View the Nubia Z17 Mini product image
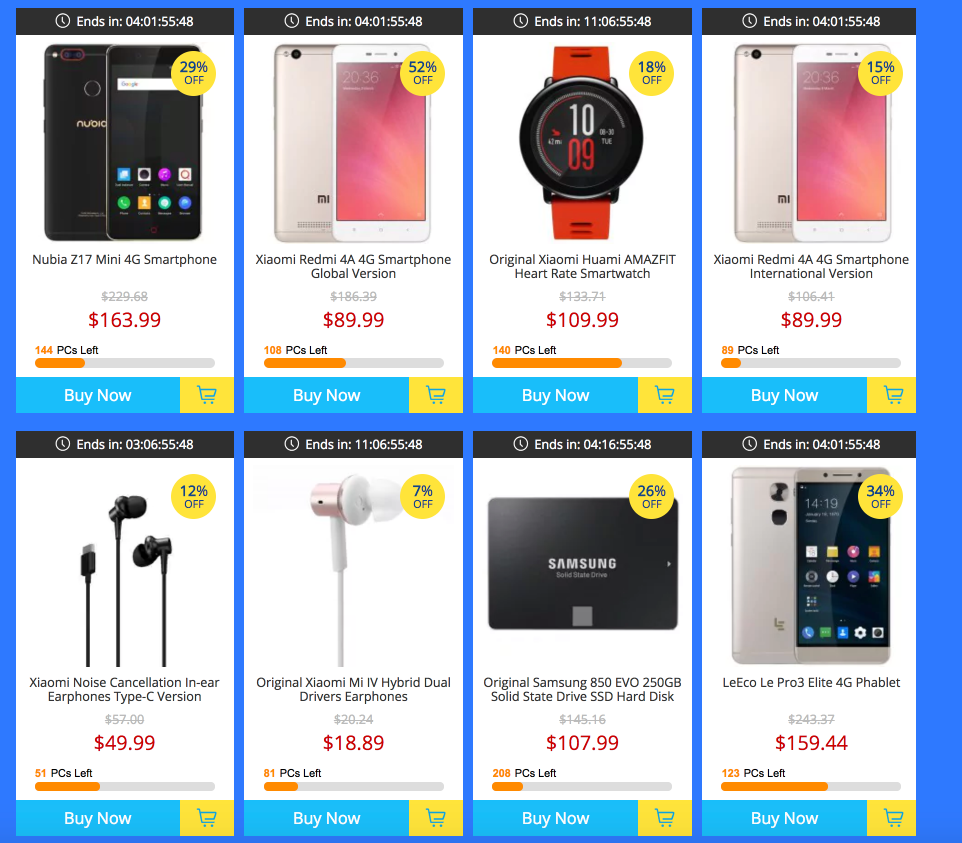This screenshot has width=962, height=843. [123, 142]
